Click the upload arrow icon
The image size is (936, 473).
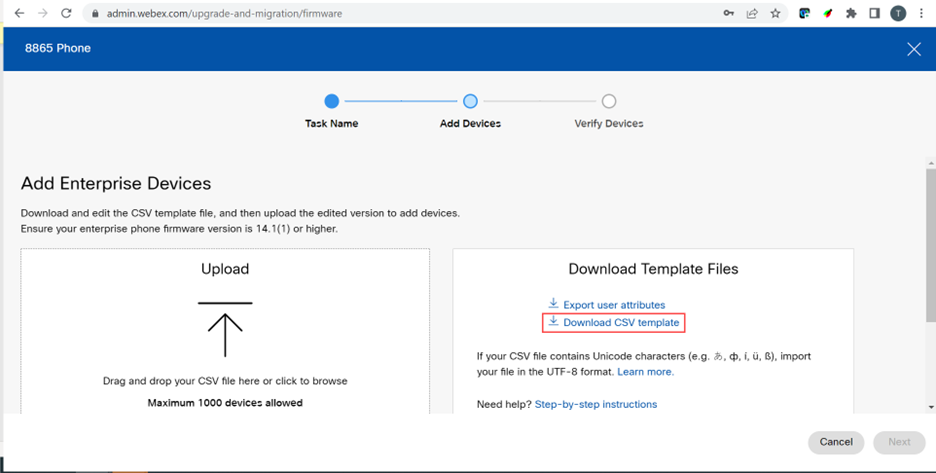click(x=225, y=330)
